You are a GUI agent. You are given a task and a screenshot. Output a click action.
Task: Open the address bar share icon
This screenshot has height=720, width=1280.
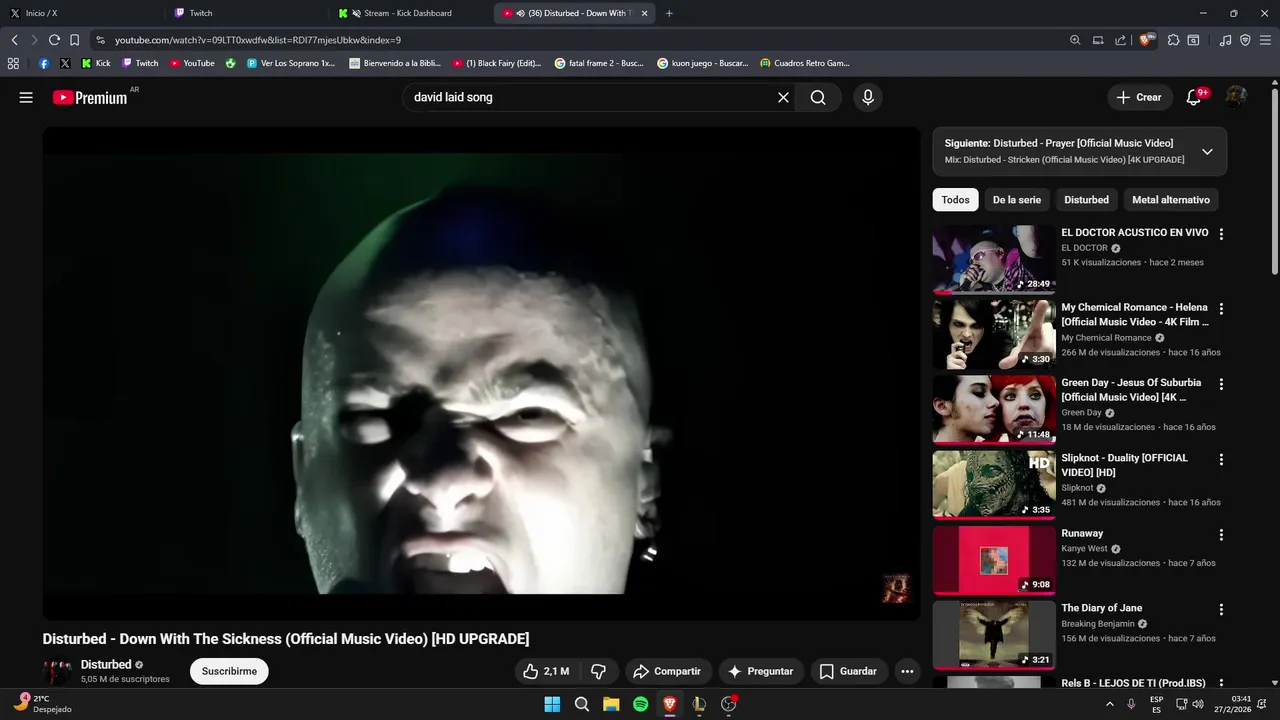point(1120,40)
